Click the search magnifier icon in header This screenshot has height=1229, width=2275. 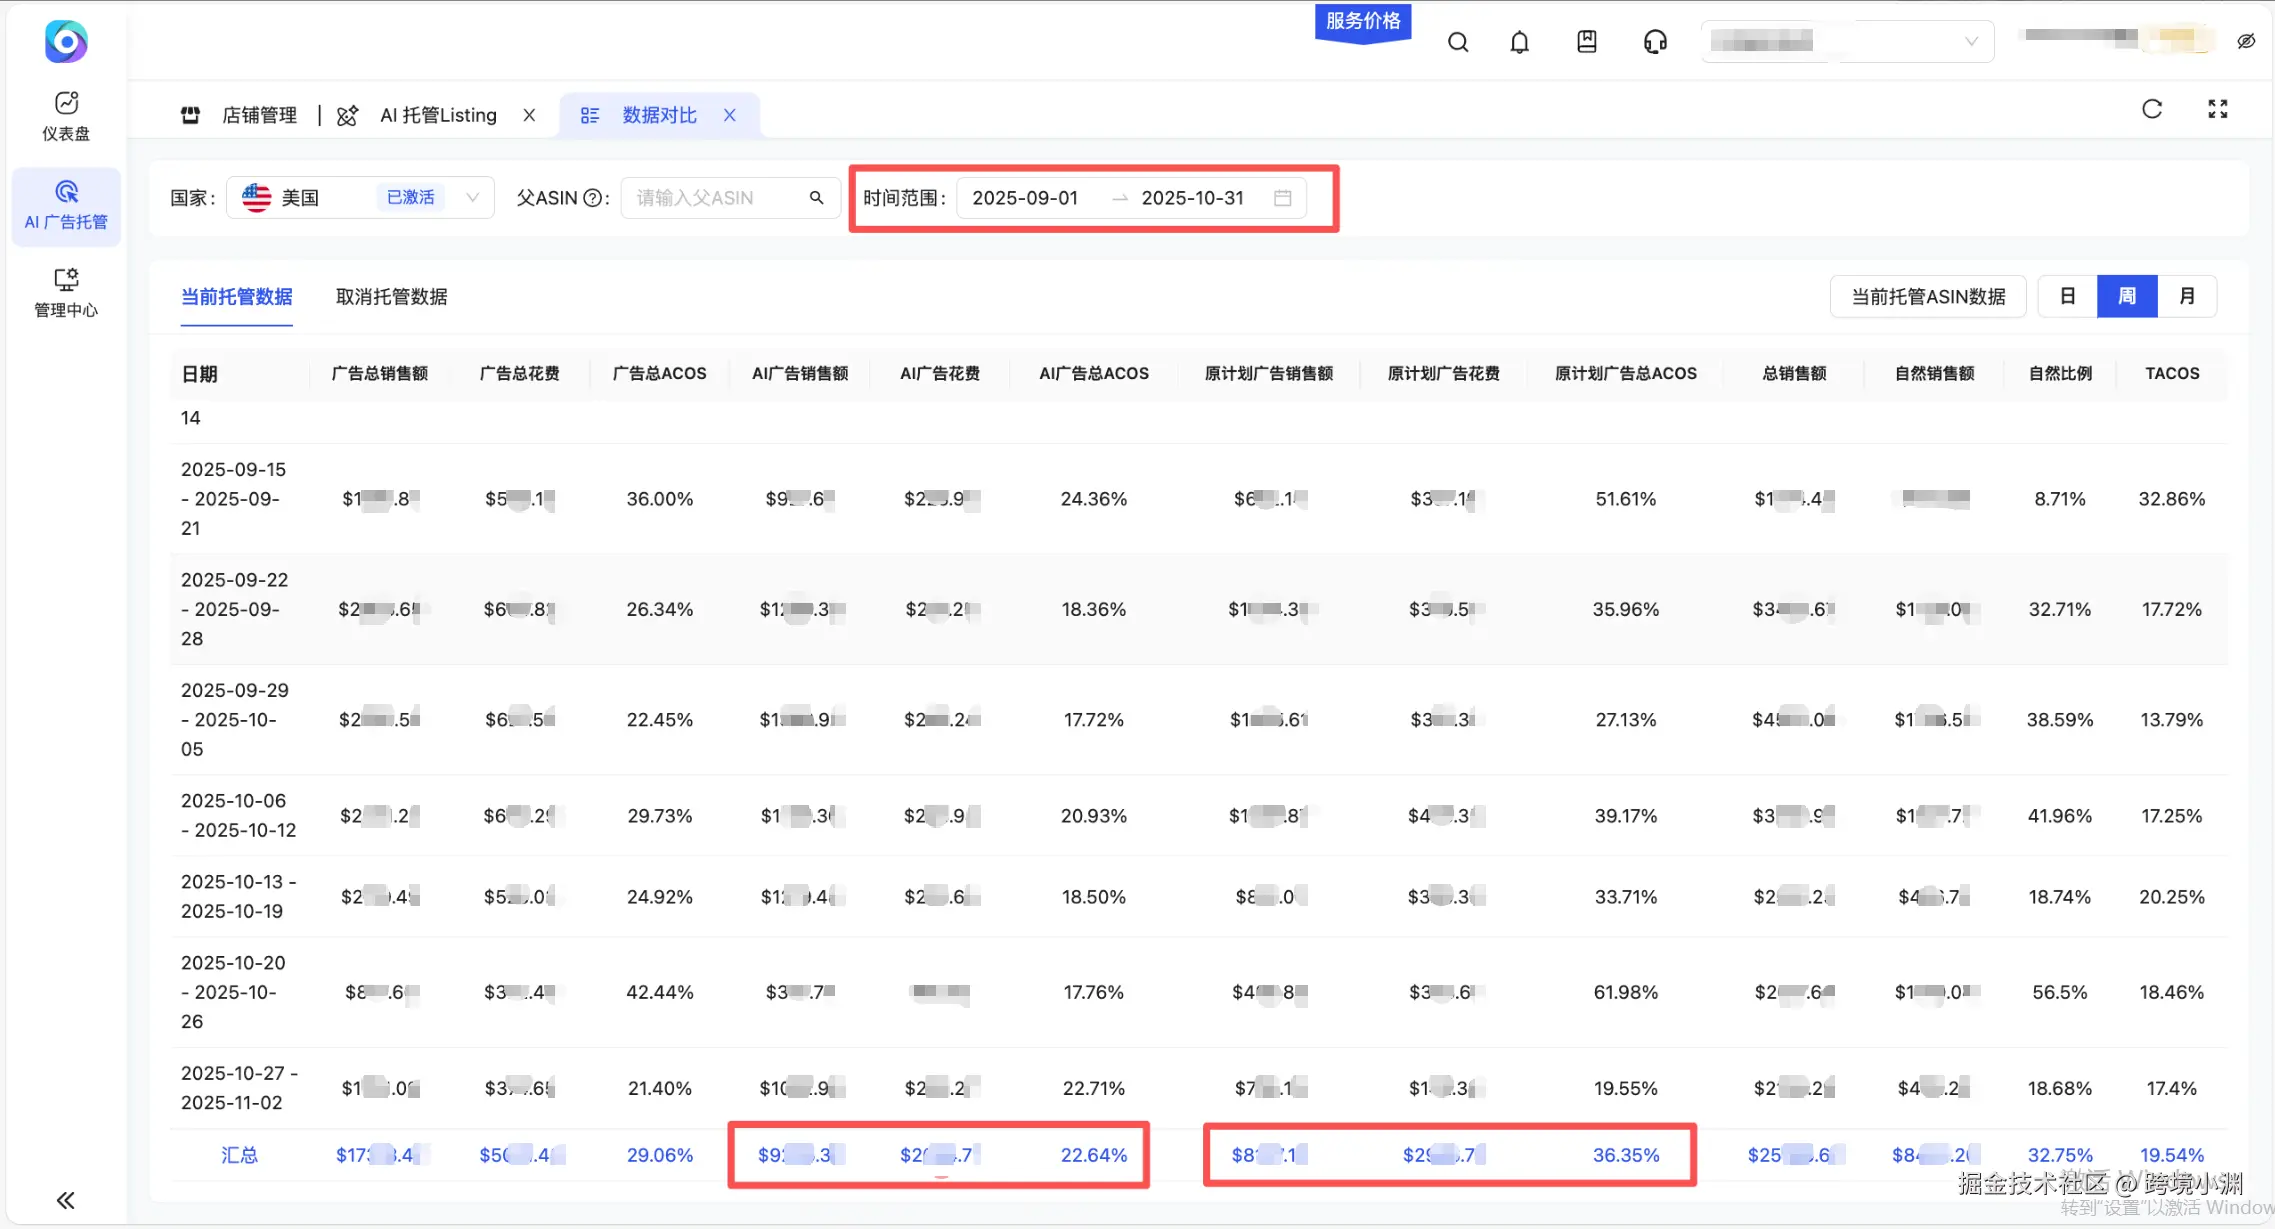(x=1458, y=42)
